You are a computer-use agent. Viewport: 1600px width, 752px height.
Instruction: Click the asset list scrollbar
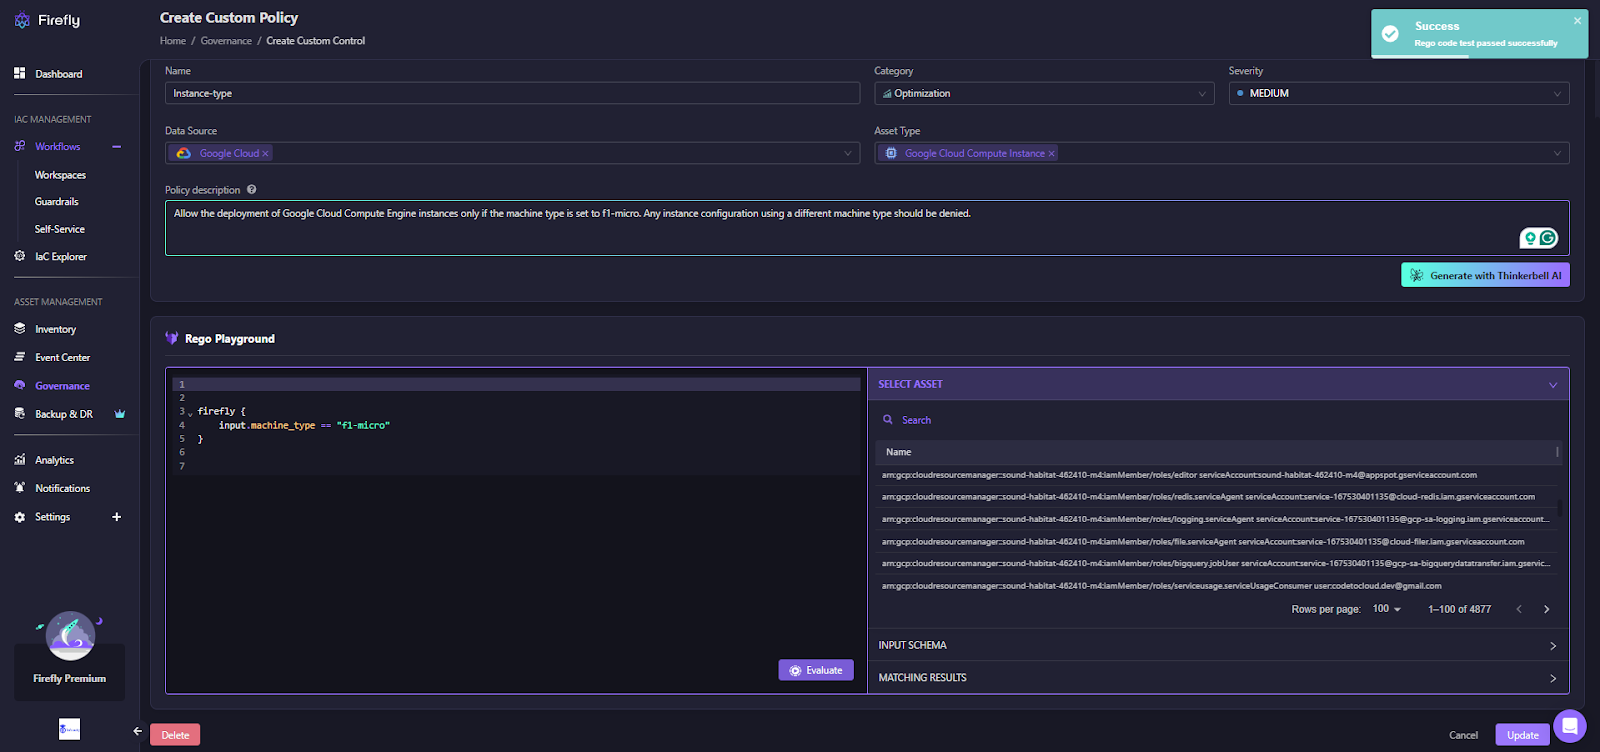1559,507
